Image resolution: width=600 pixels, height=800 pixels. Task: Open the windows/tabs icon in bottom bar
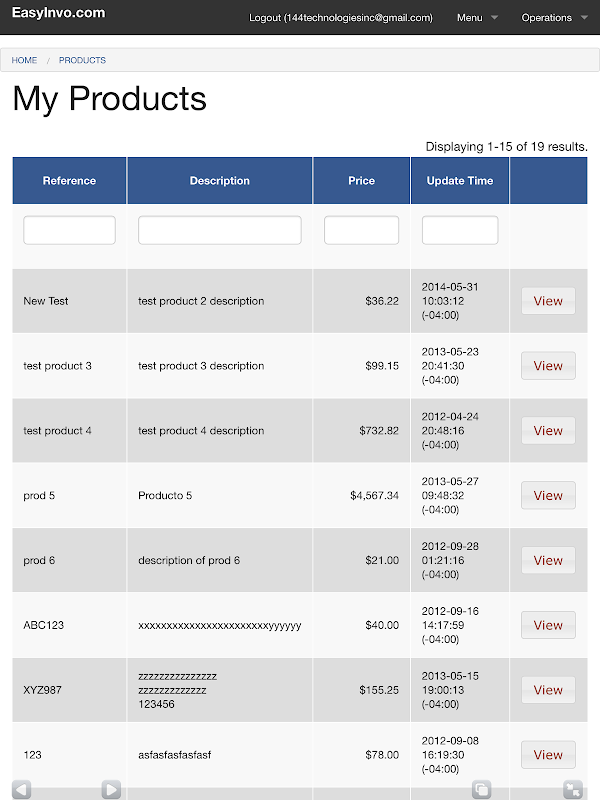[482, 789]
